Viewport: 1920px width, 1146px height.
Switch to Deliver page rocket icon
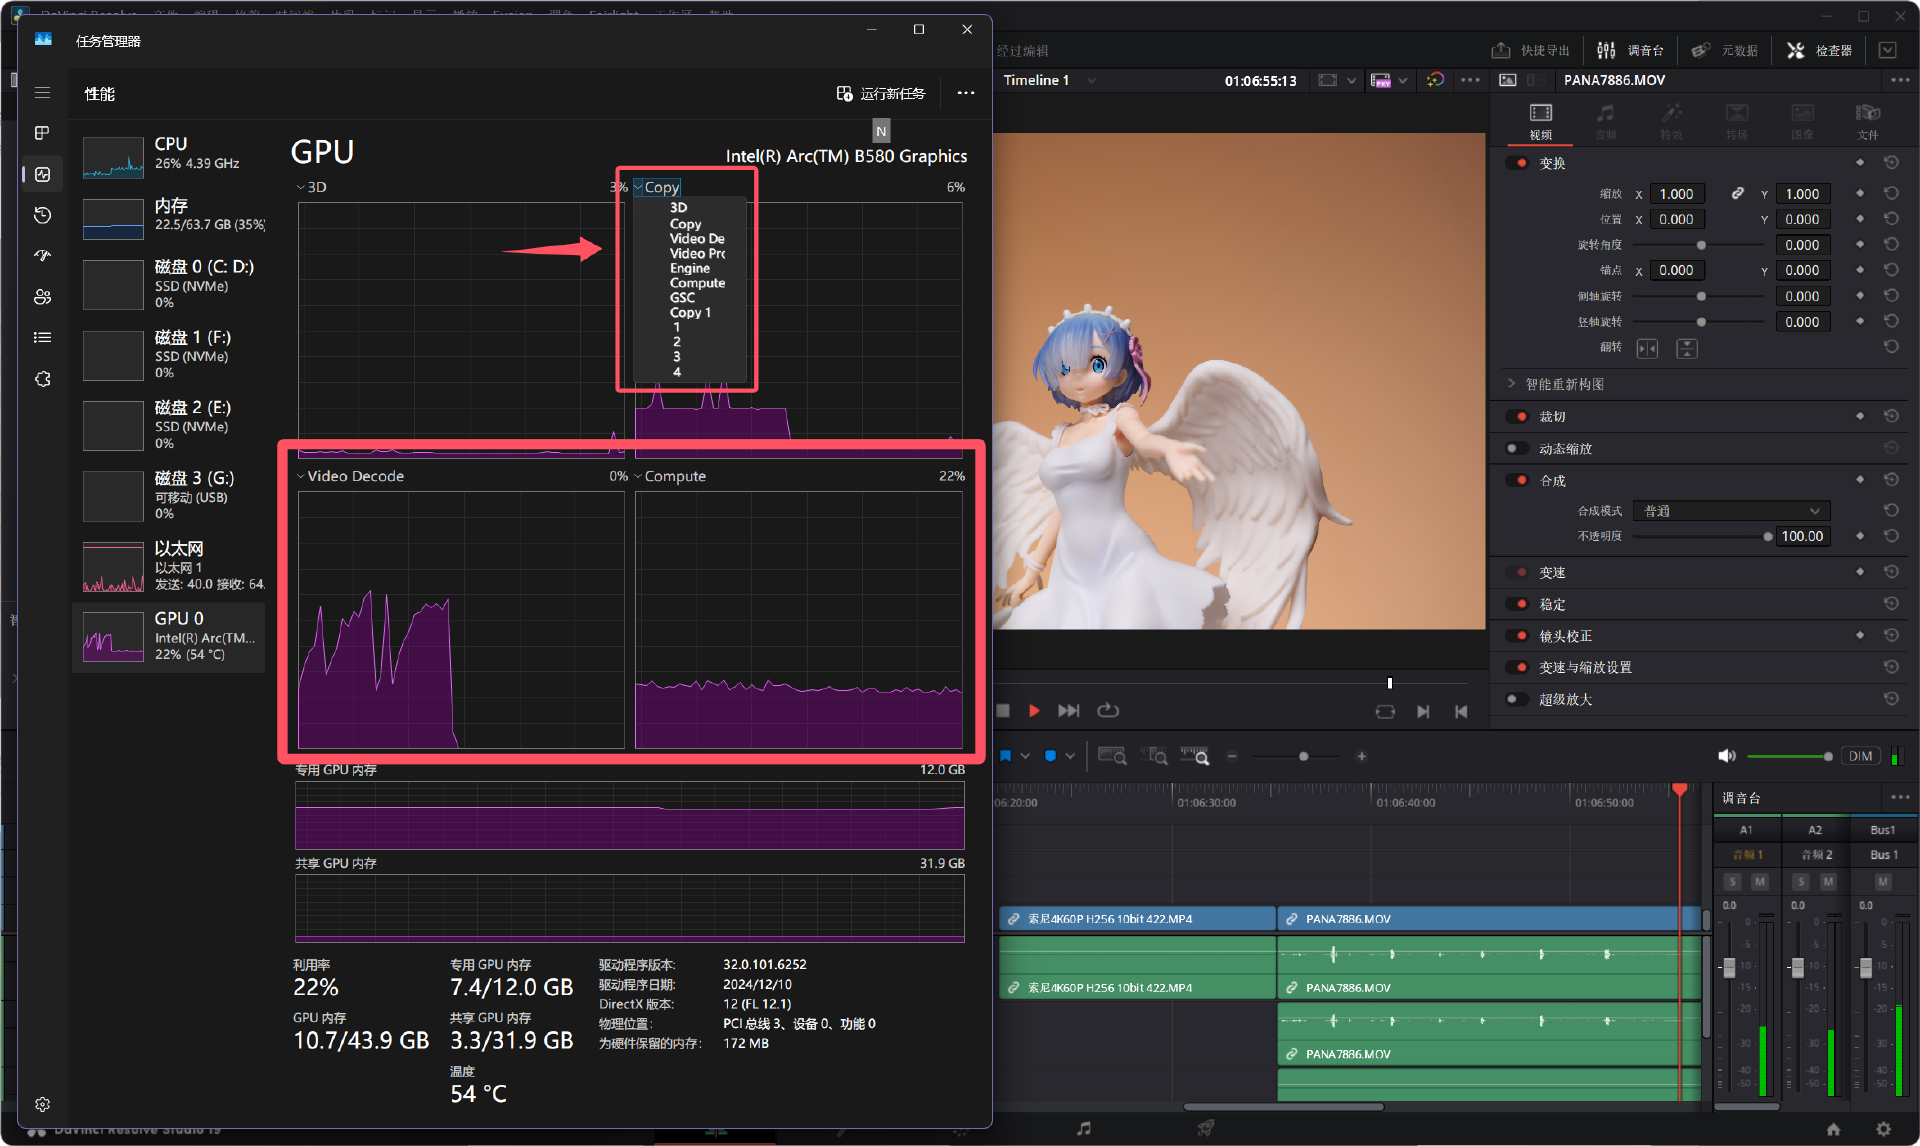(x=1206, y=1129)
